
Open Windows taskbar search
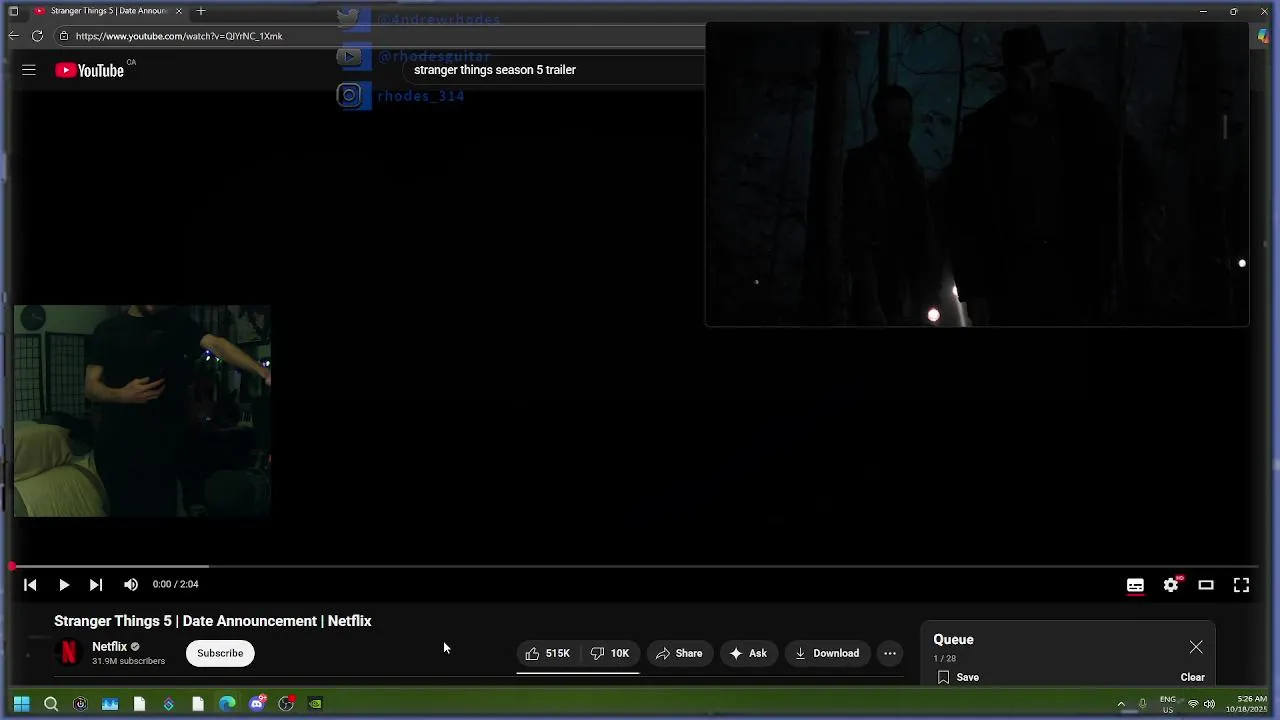pos(51,704)
